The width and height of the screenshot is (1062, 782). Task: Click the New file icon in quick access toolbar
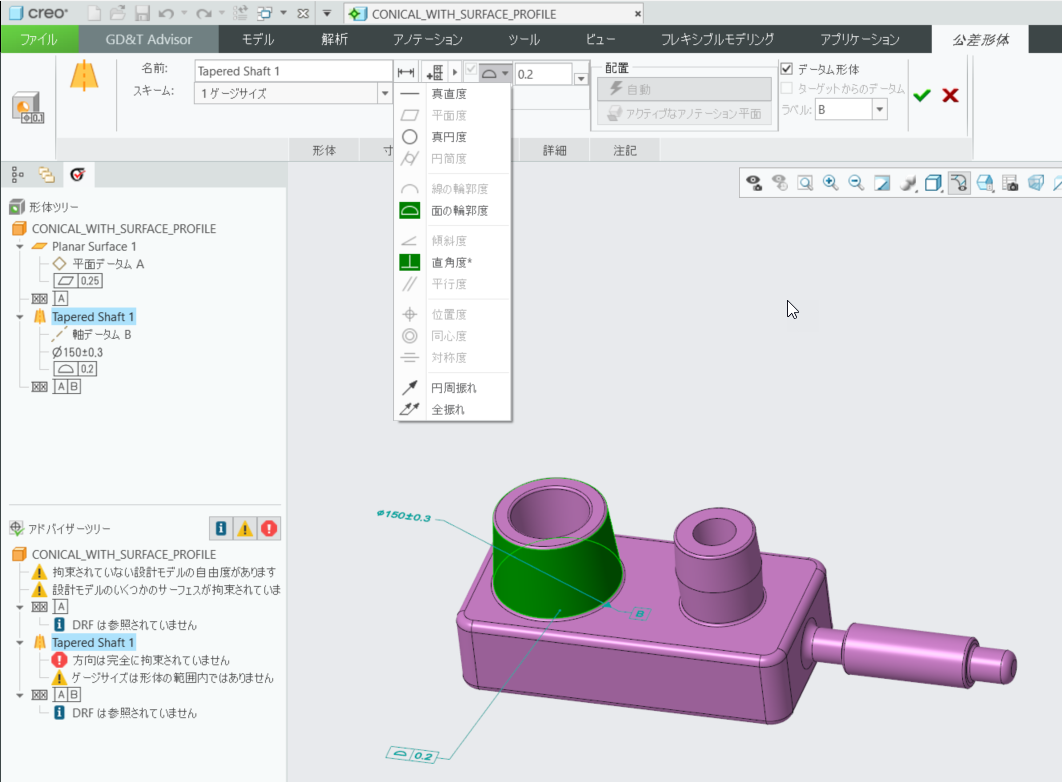click(95, 14)
